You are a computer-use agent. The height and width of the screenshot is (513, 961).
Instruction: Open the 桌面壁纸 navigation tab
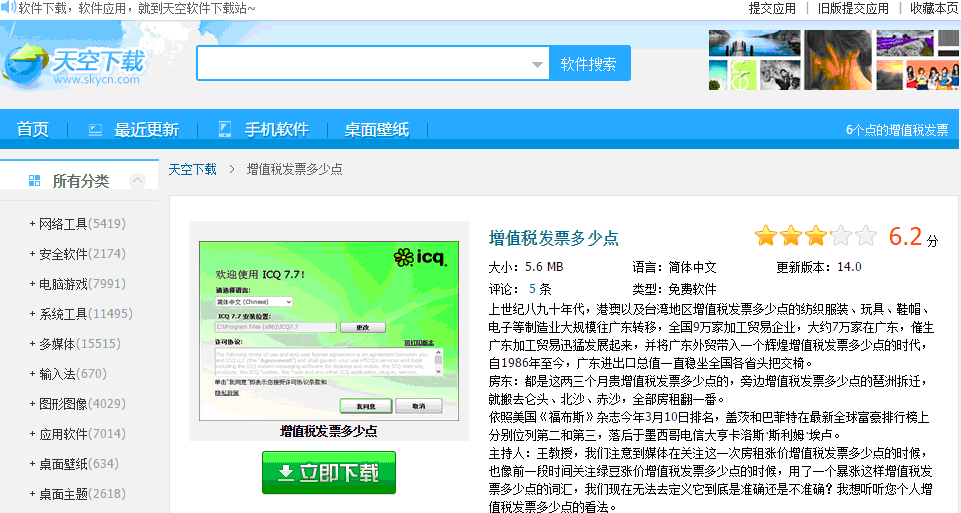[377, 130]
